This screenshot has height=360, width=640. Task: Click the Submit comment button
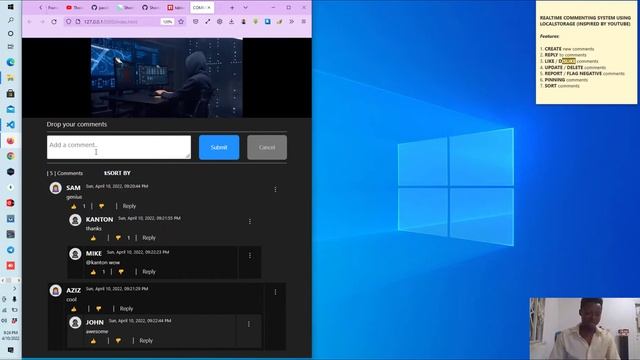(x=219, y=147)
